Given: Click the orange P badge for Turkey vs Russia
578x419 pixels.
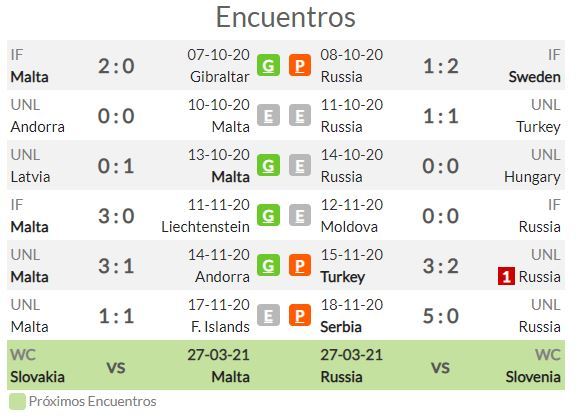Looking at the screenshot, I should click(x=300, y=266).
